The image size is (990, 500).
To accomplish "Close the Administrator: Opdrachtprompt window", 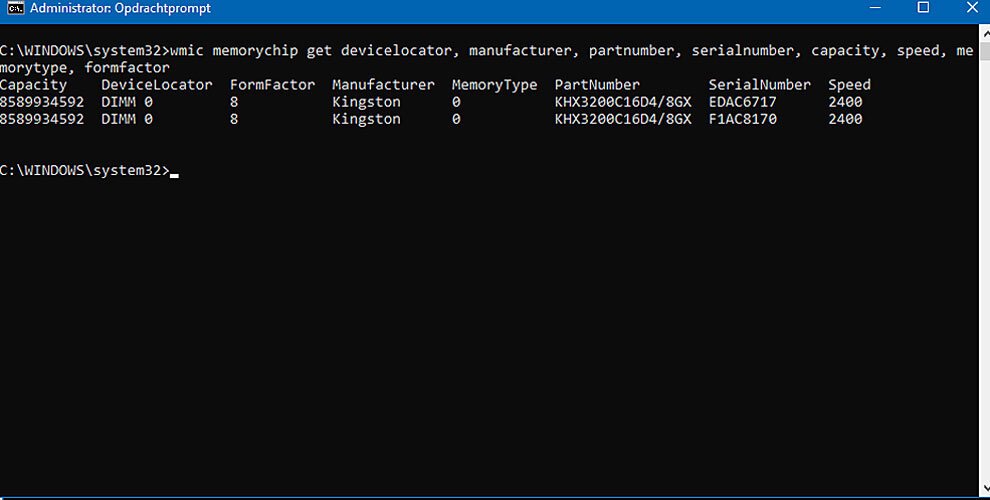I will (972, 8).
